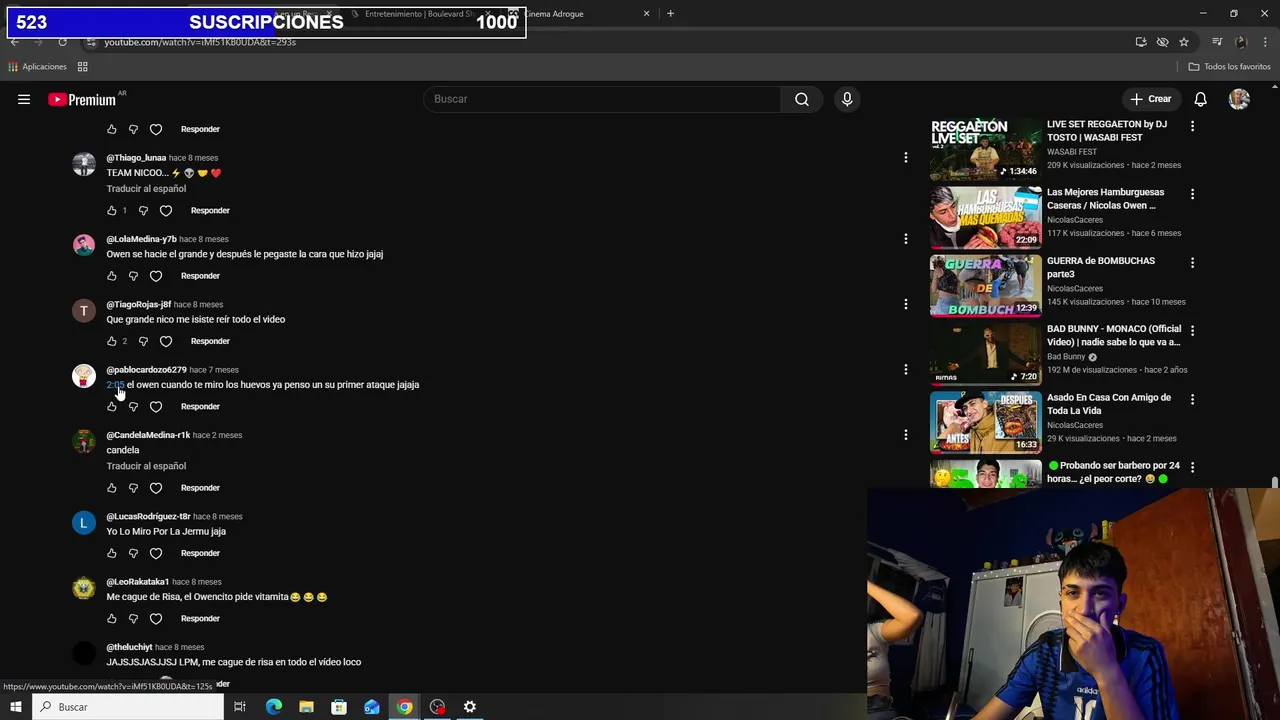The height and width of the screenshot is (720, 1280).
Task: Start voice search with microphone icon
Action: click(x=847, y=99)
